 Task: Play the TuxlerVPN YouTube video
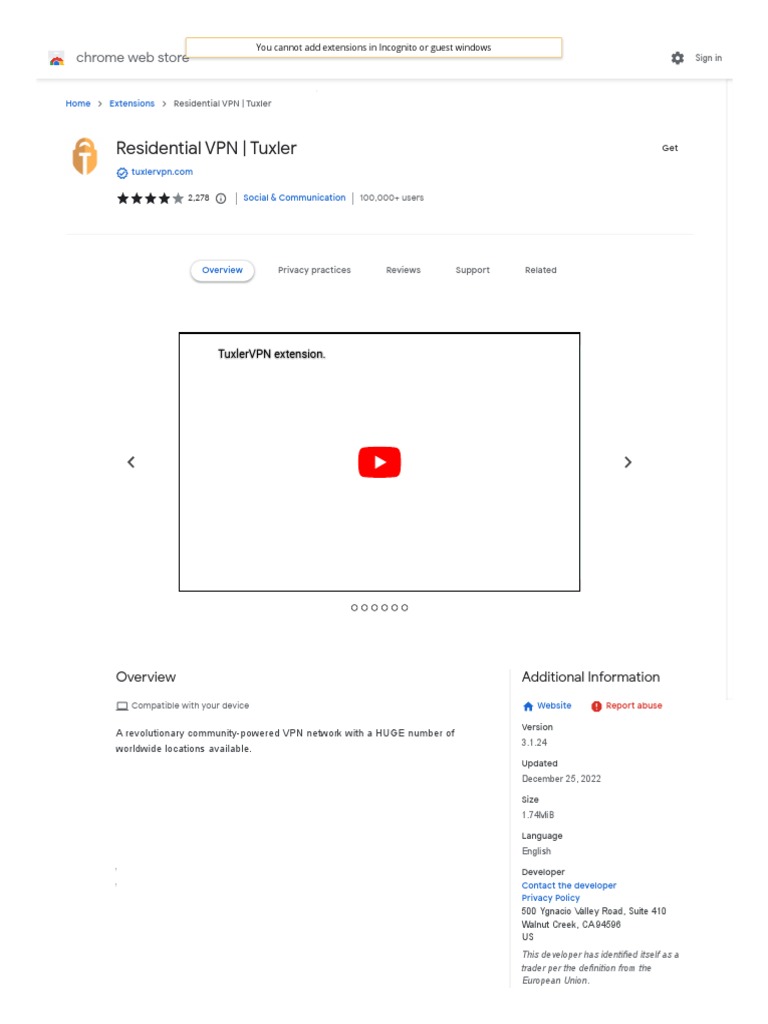point(379,462)
